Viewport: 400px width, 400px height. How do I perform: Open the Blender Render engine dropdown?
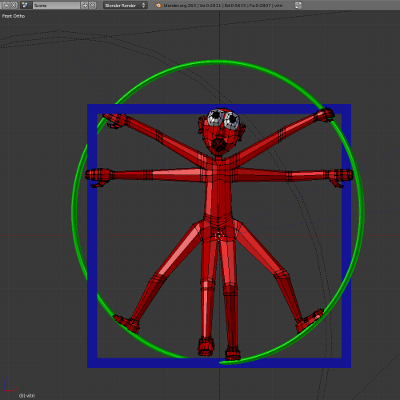click(125, 5)
